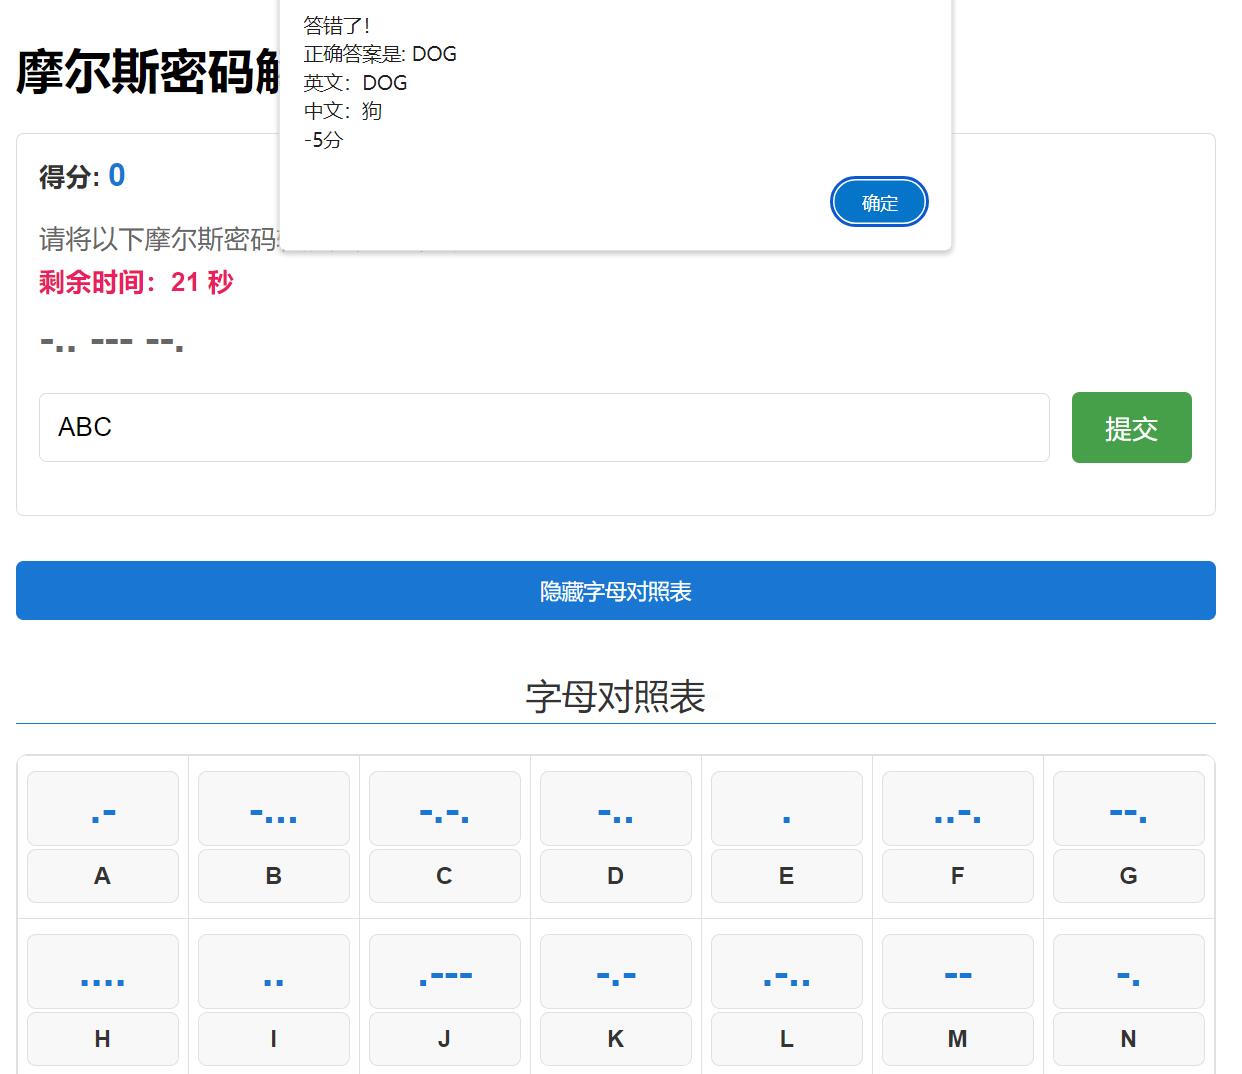Click the alert's 英文：DOG line
Image resolution: width=1242 pixels, height=1074 pixels.
pos(356,83)
